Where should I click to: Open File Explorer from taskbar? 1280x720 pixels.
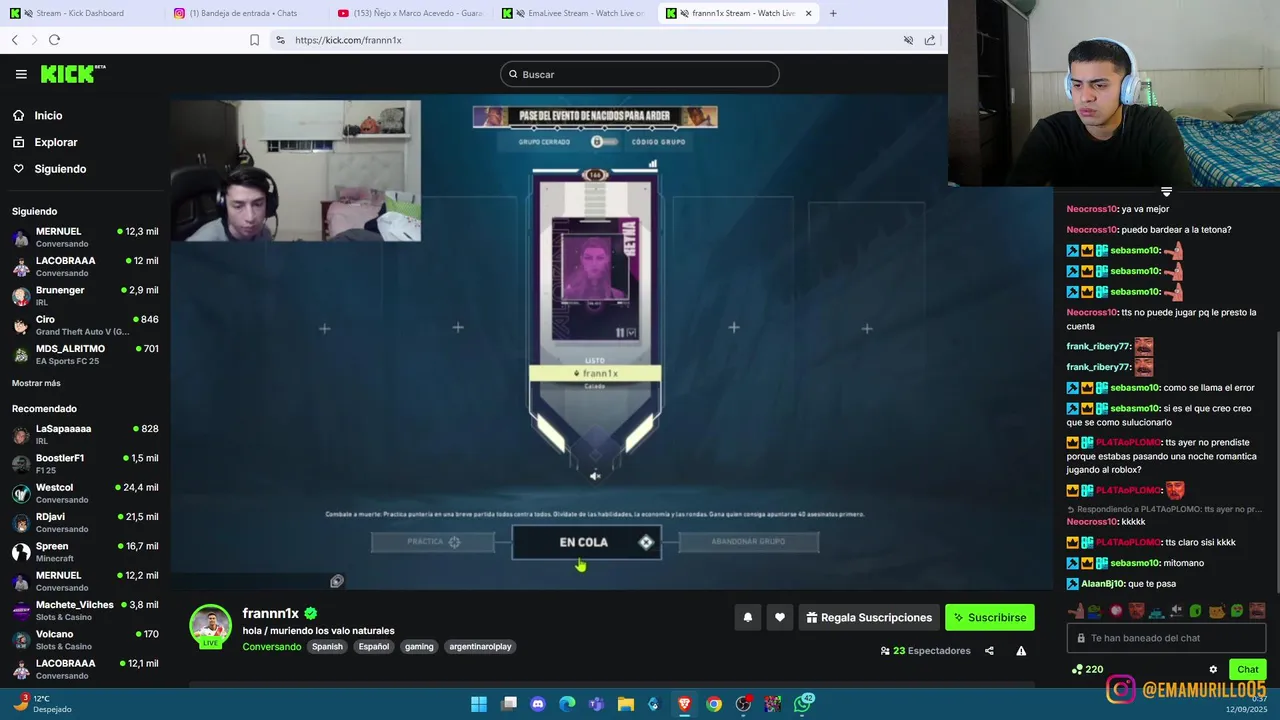click(626, 704)
